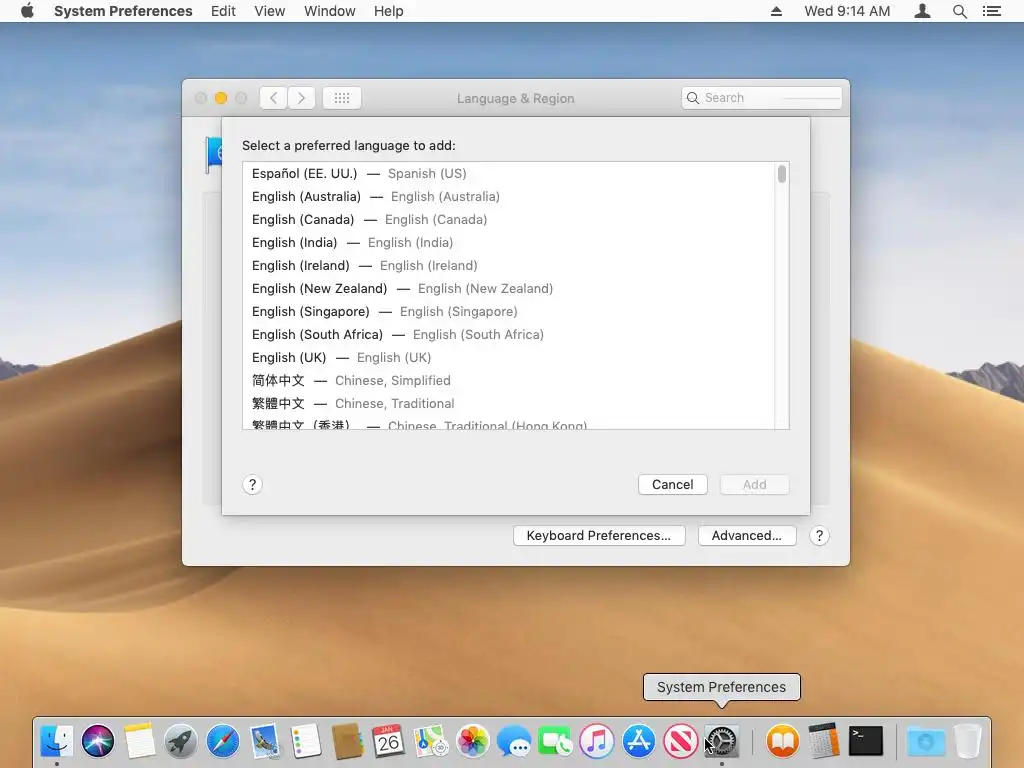The height and width of the screenshot is (768, 1024).
Task: Open the Downloads folder in Dock
Action: pyautogui.click(x=925, y=741)
